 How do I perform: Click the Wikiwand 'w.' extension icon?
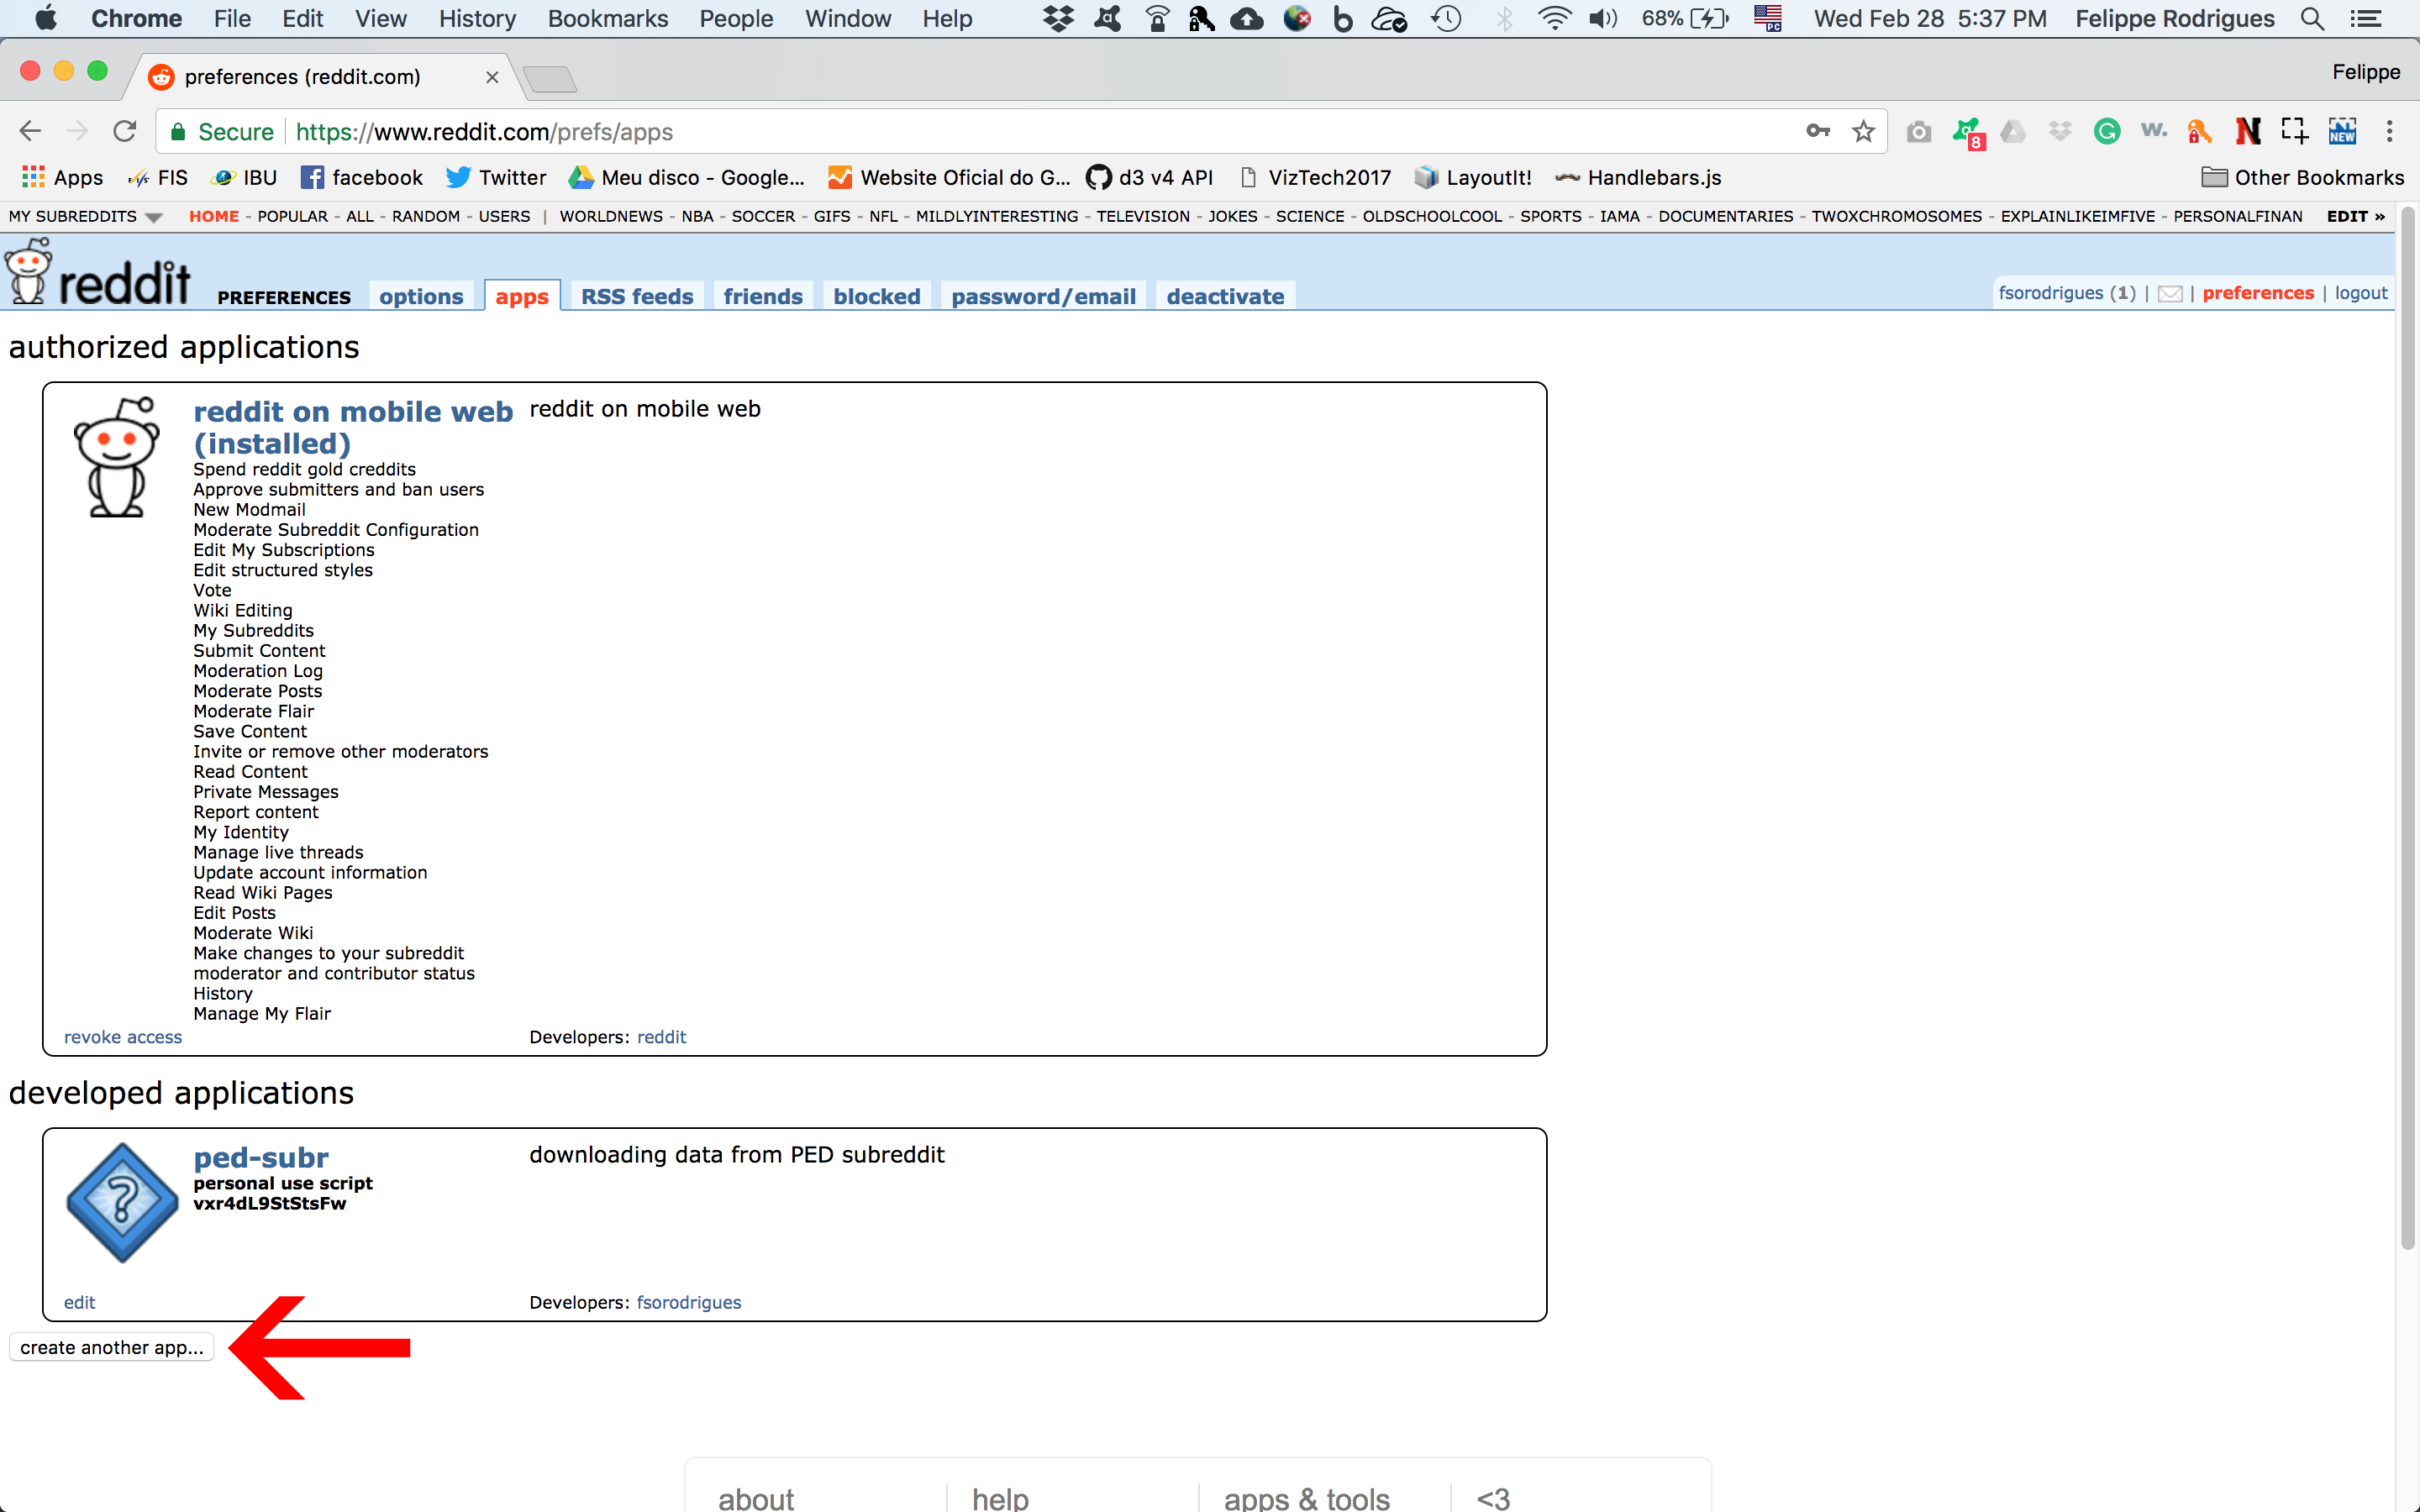(x=2152, y=131)
